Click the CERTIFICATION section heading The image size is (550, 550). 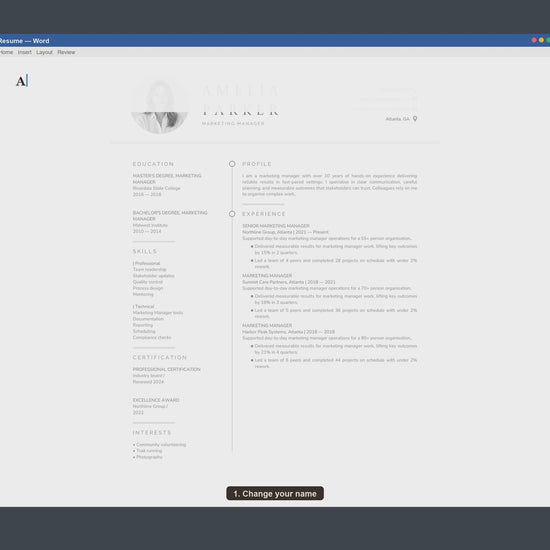point(160,357)
